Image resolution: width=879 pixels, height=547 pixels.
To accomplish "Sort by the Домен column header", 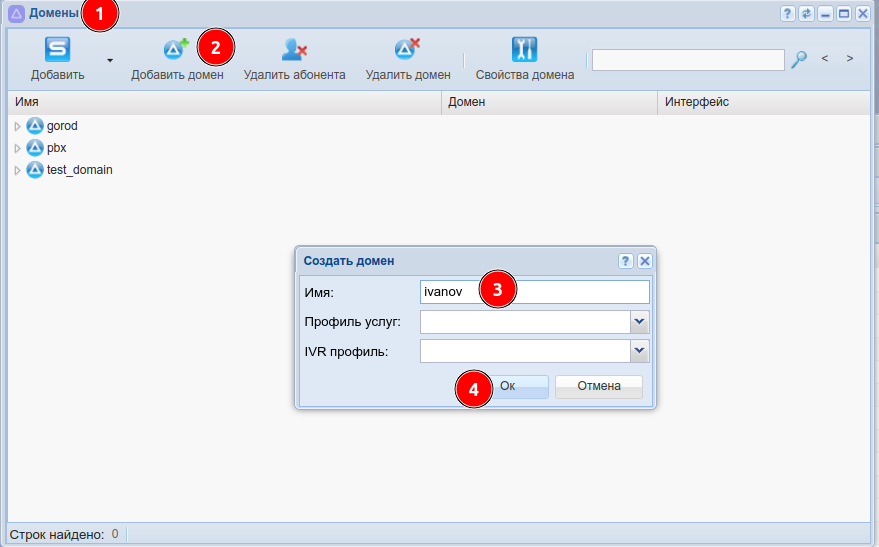I will [549, 103].
